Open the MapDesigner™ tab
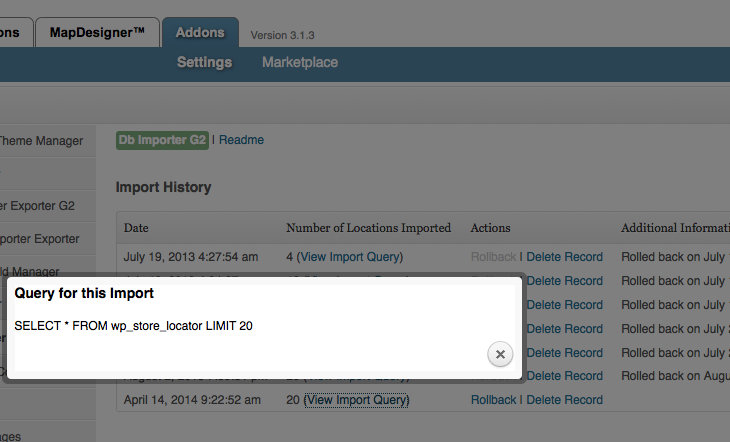Screen dimensions: 730x442 (97, 33)
